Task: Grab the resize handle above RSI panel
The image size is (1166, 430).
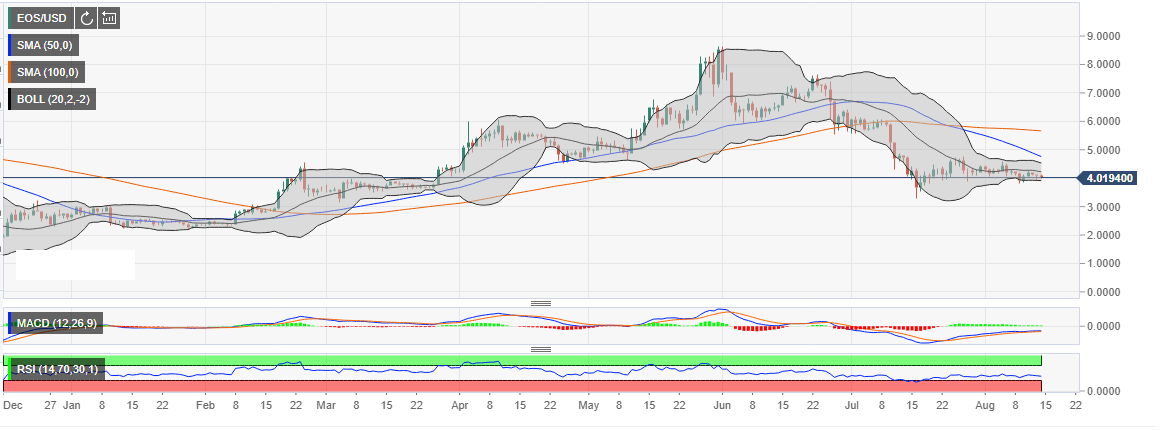Action: pyautogui.click(x=541, y=349)
